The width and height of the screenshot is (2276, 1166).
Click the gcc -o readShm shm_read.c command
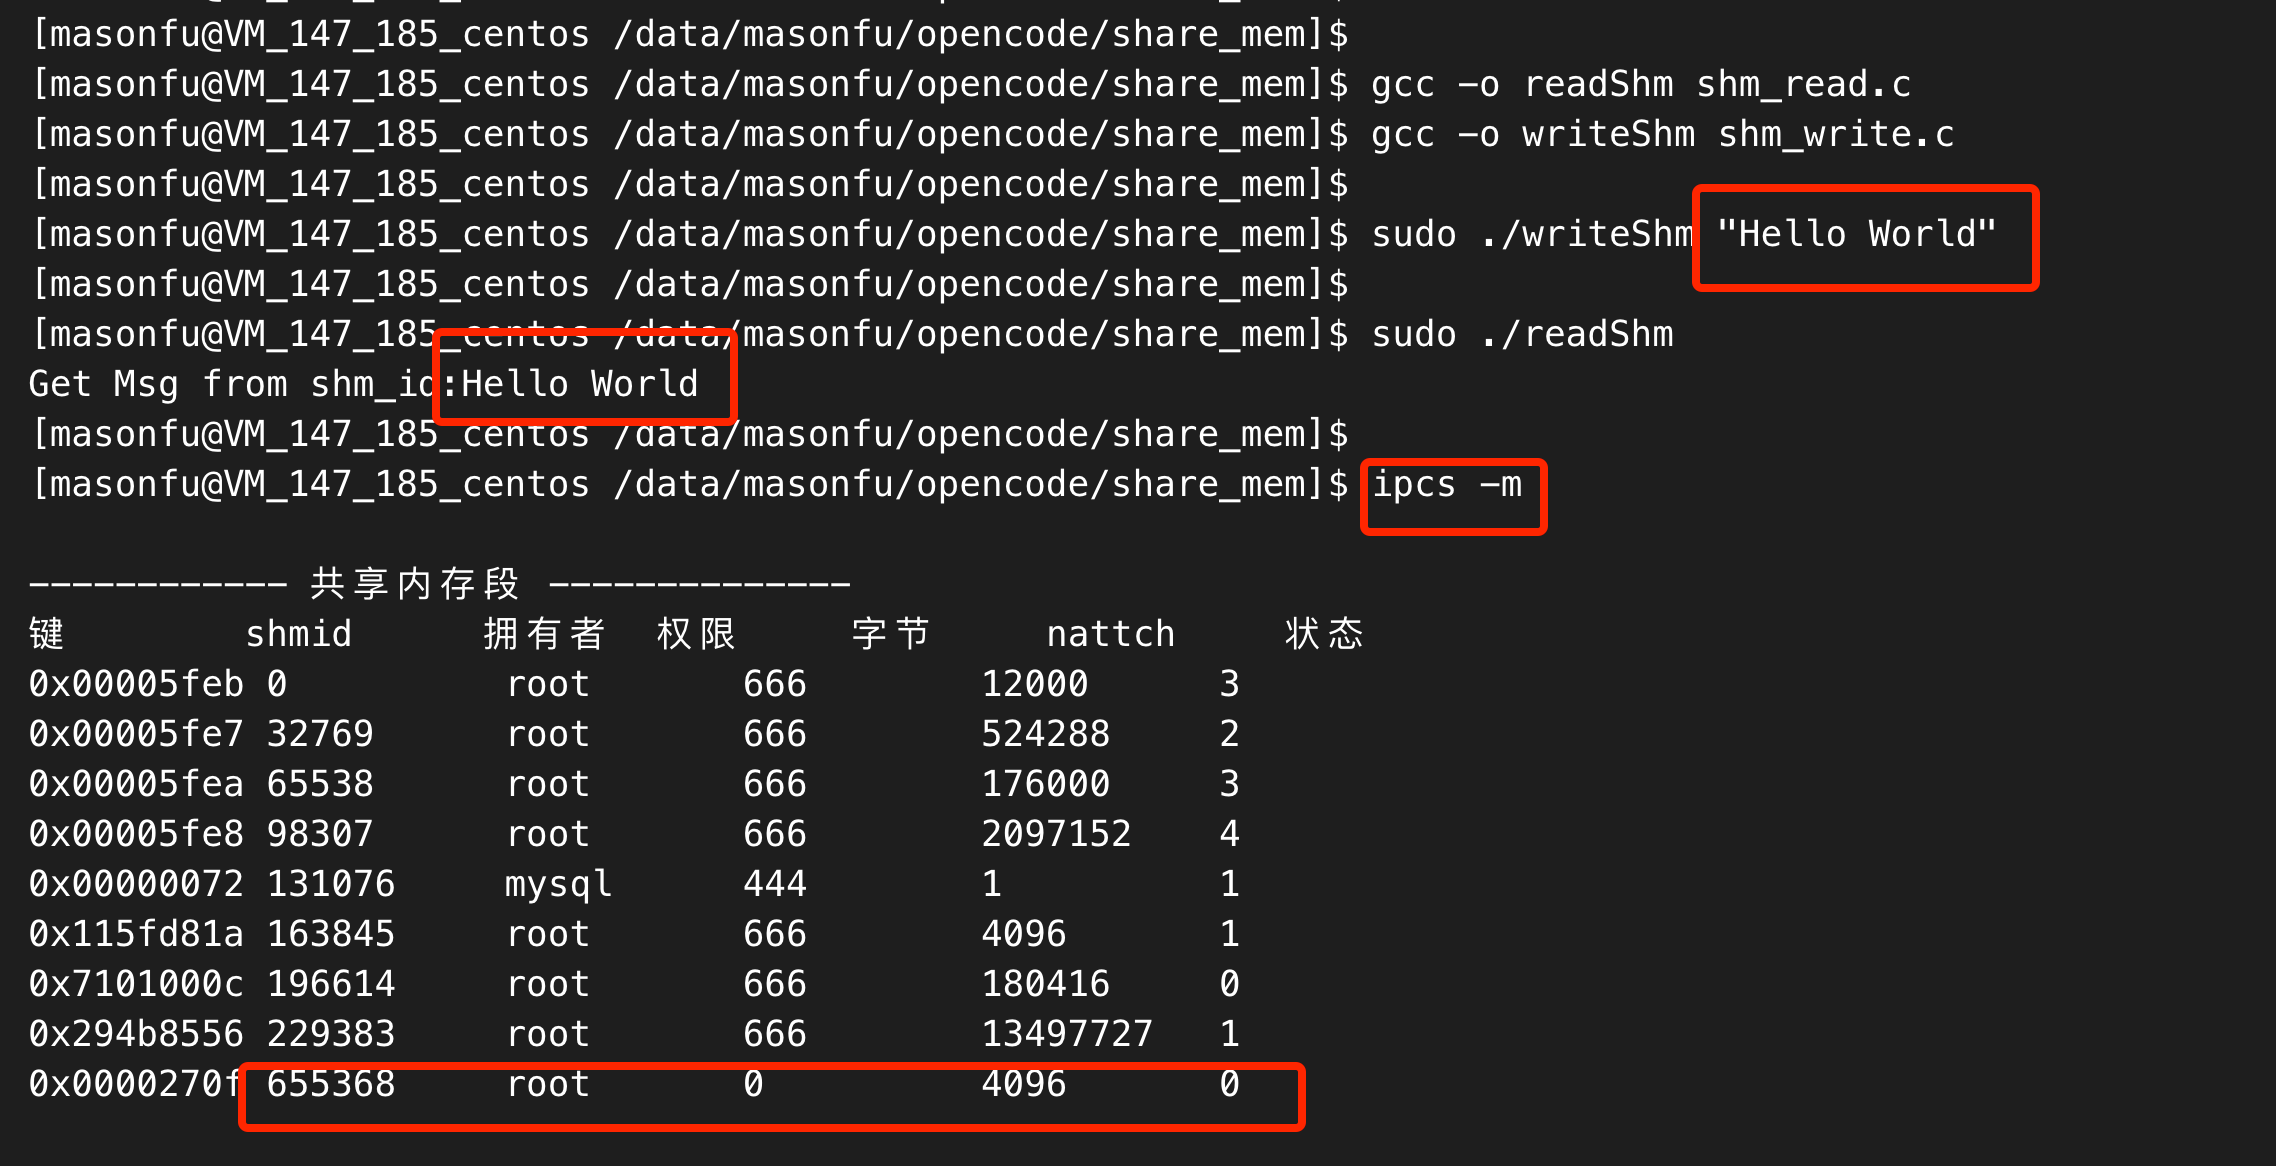(1640, 85)
